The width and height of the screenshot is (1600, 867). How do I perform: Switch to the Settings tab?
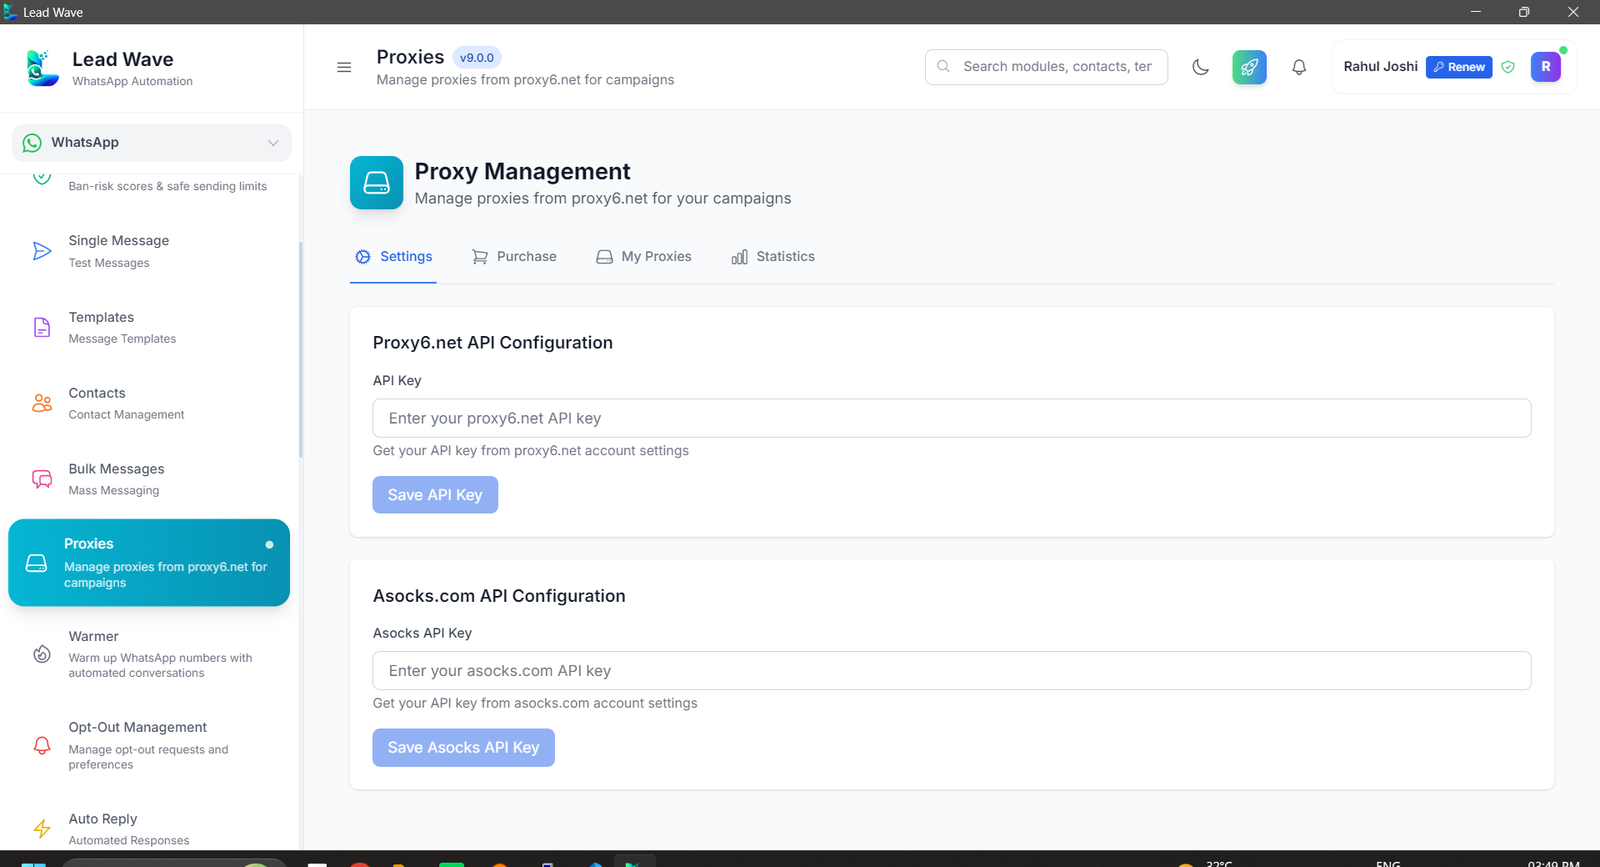tap(394, 257)
